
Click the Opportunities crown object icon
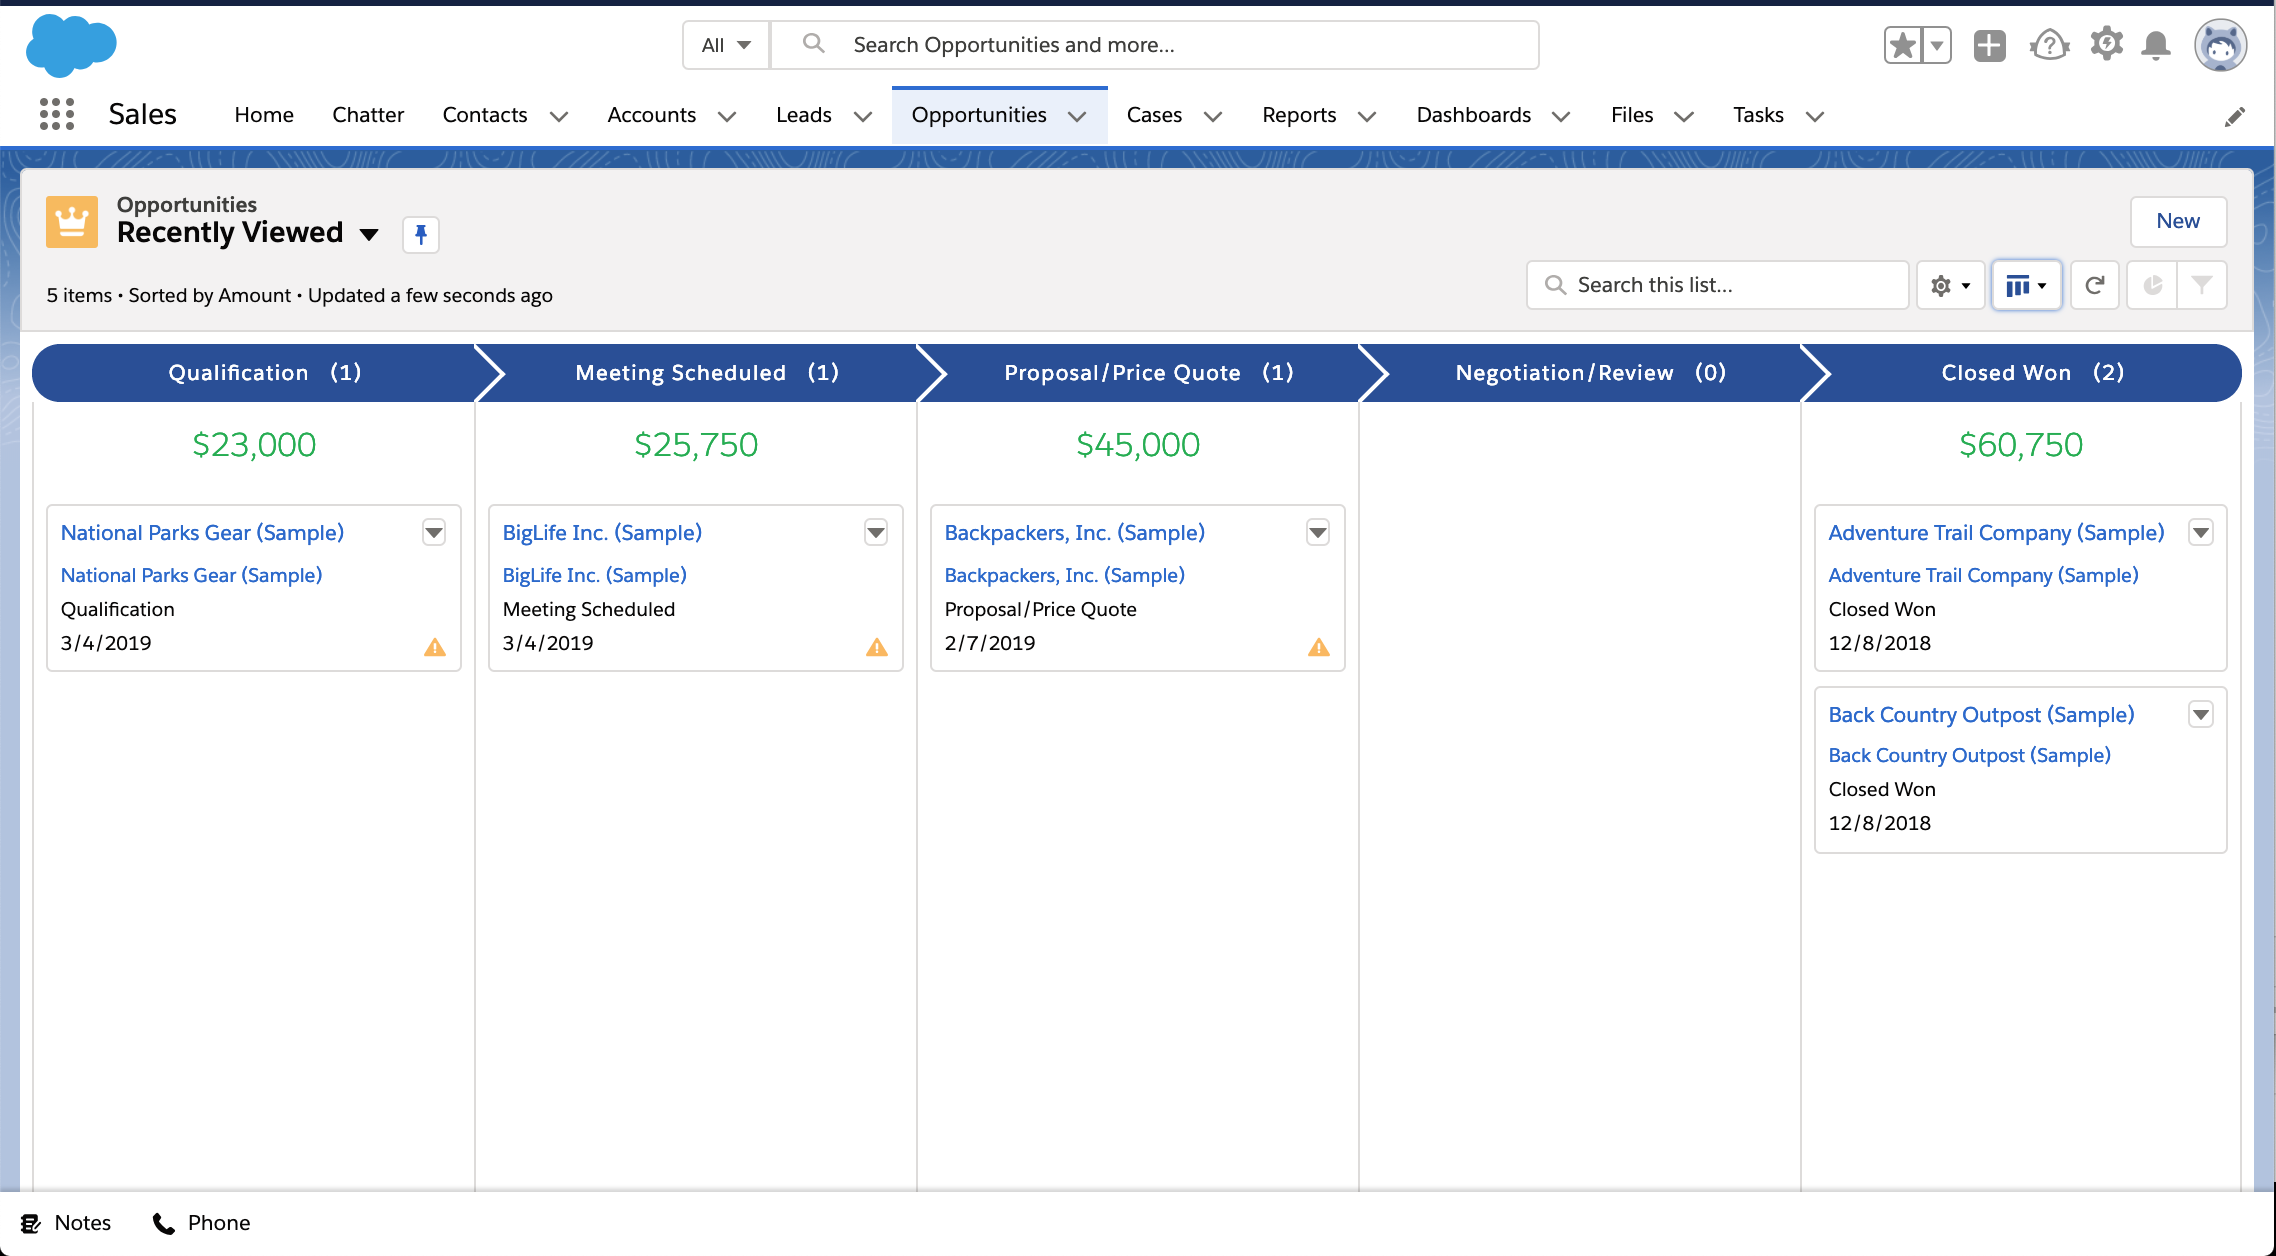(x=72, y=221)
